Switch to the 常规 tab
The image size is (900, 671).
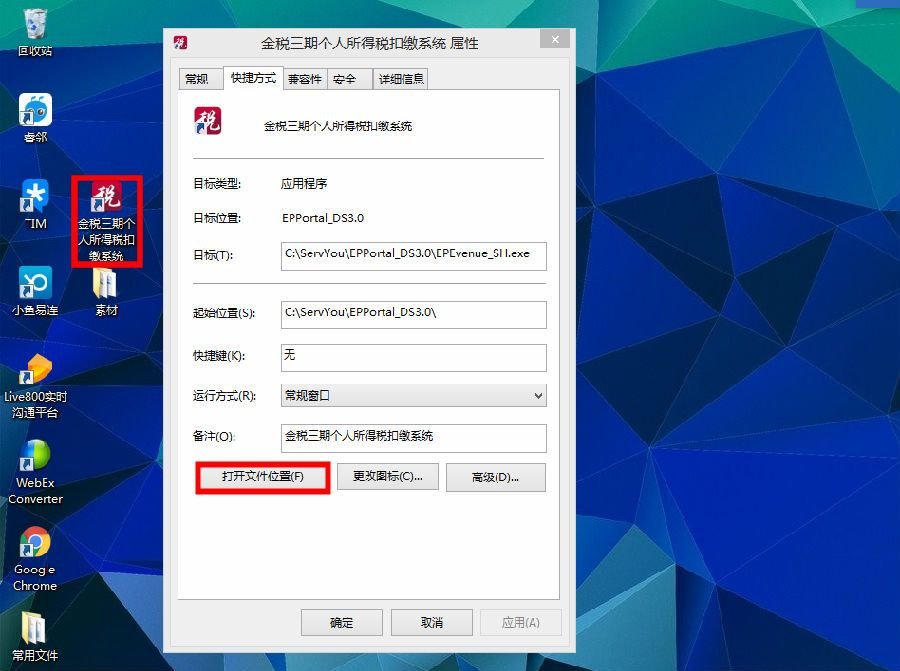coord(200,77)
